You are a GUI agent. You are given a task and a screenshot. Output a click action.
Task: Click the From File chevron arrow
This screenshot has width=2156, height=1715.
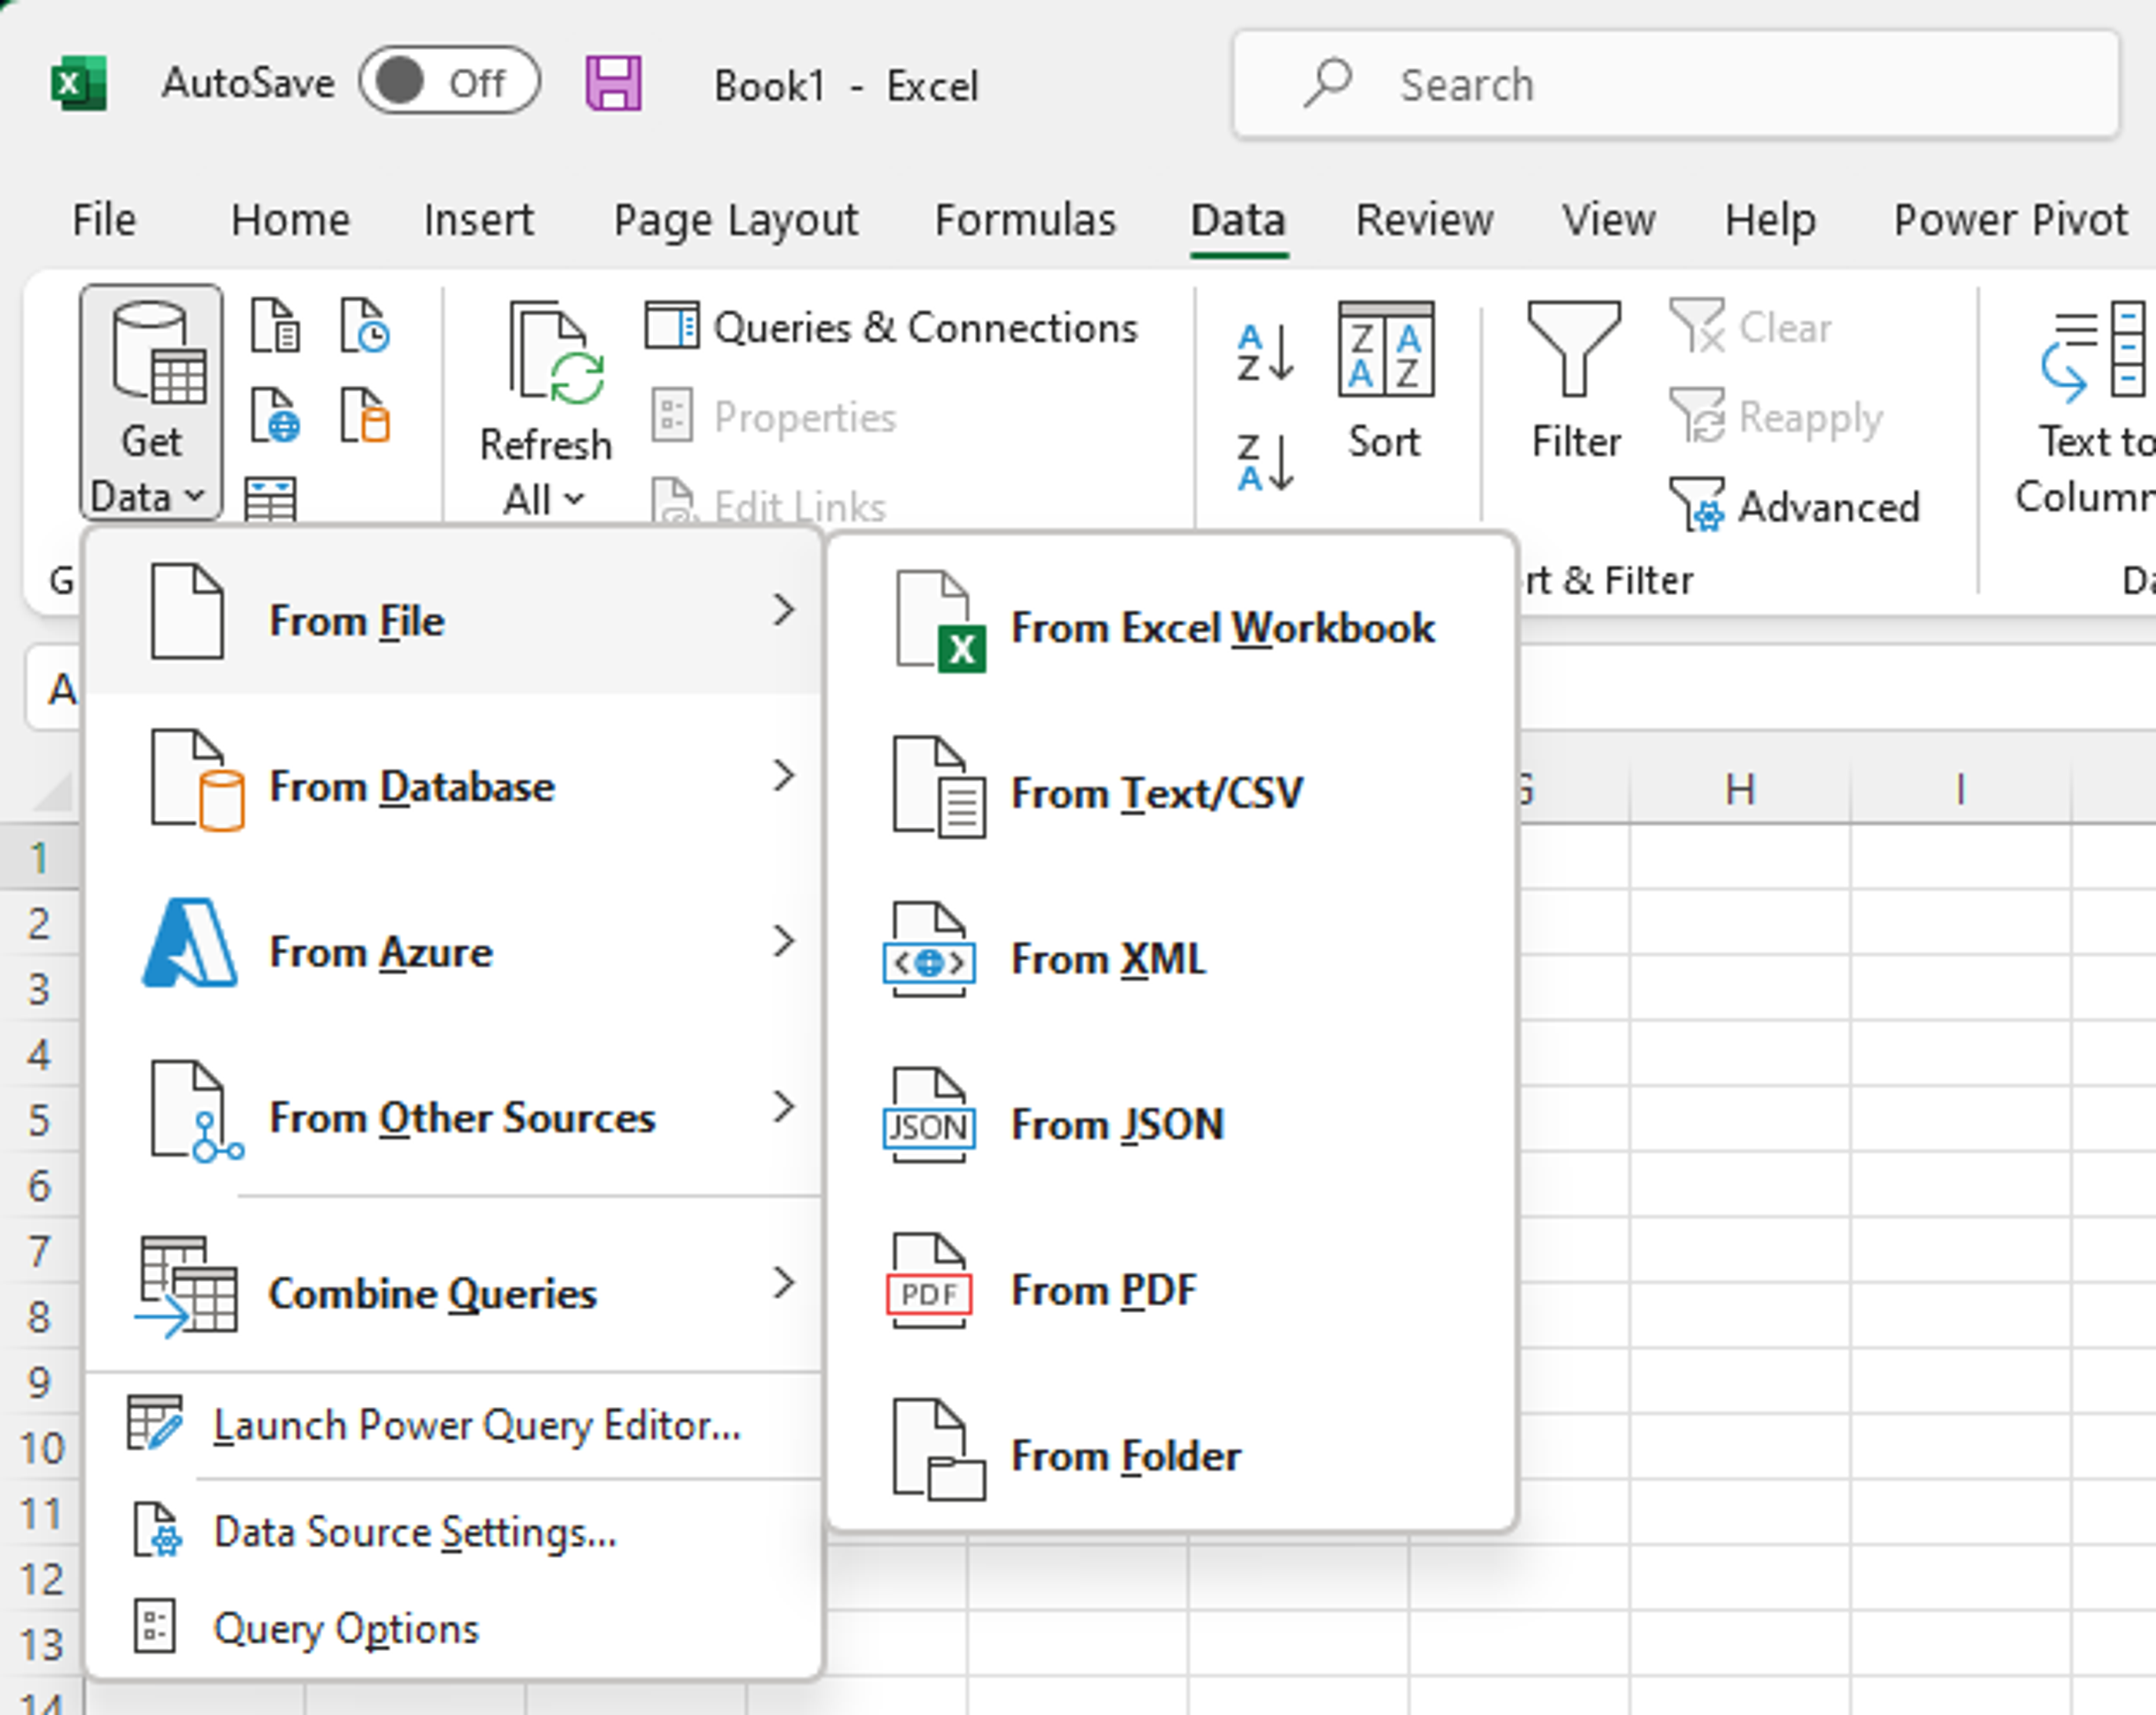pyautogui.click(x=784, y=609)
